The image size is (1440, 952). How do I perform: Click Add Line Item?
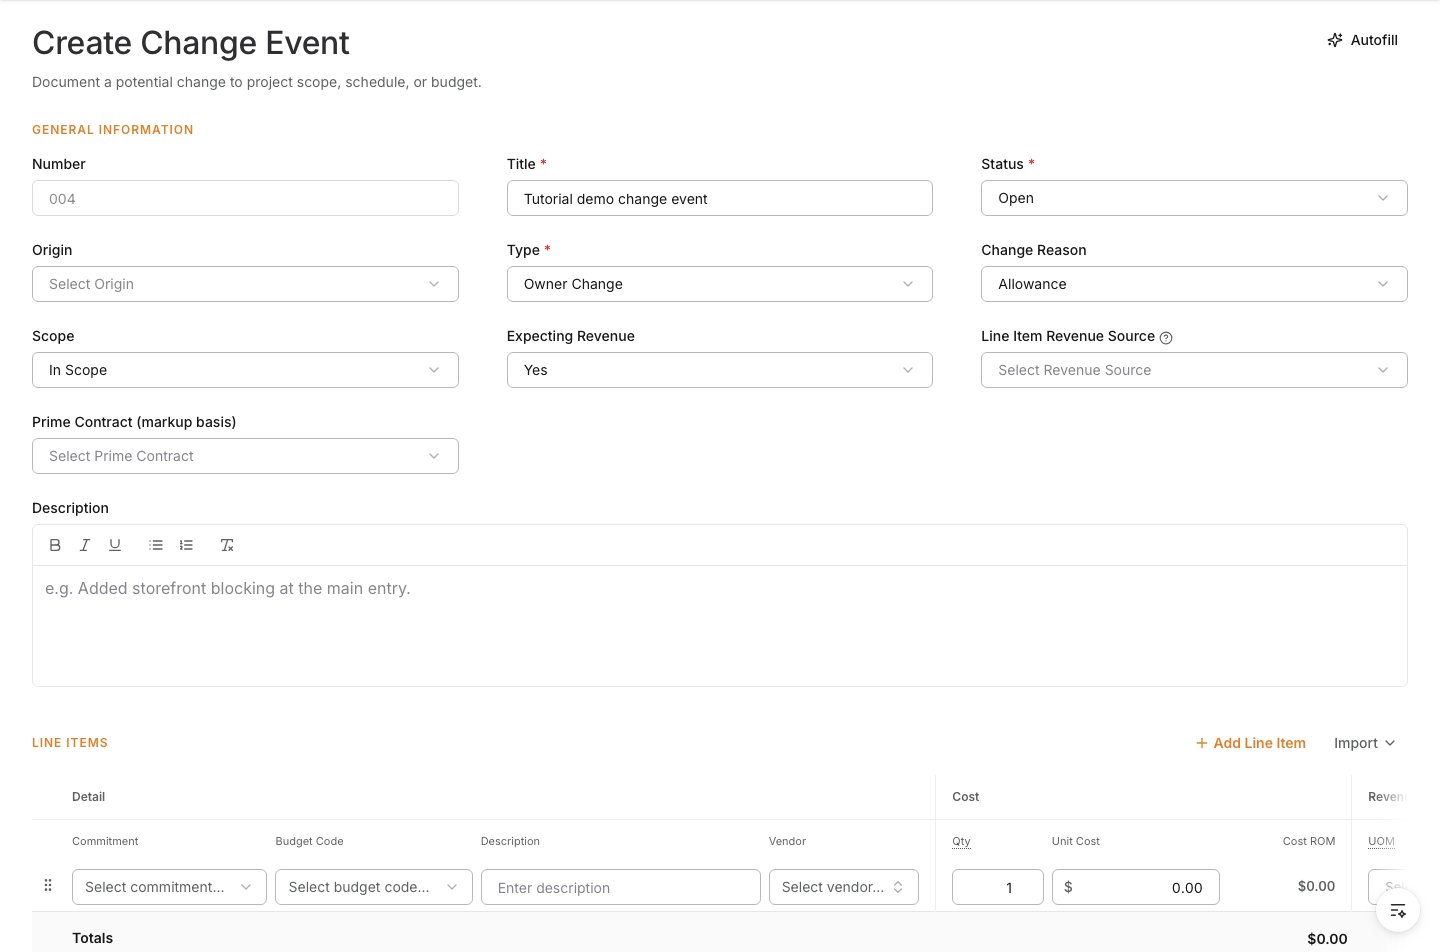pos(1251,743)
